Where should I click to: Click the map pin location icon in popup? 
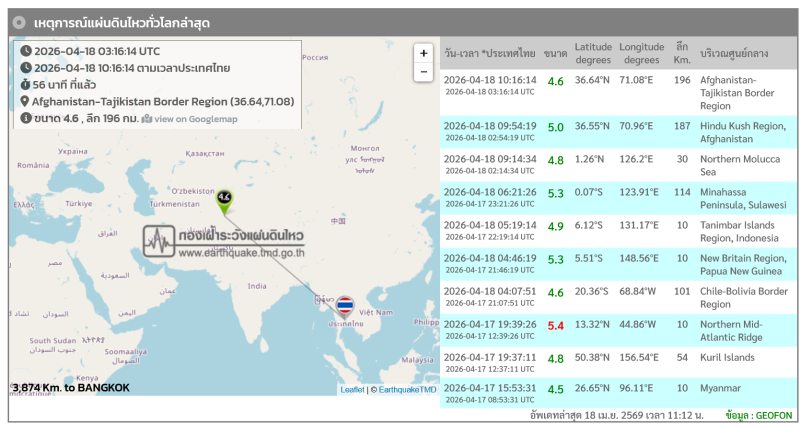click(25, 101)
